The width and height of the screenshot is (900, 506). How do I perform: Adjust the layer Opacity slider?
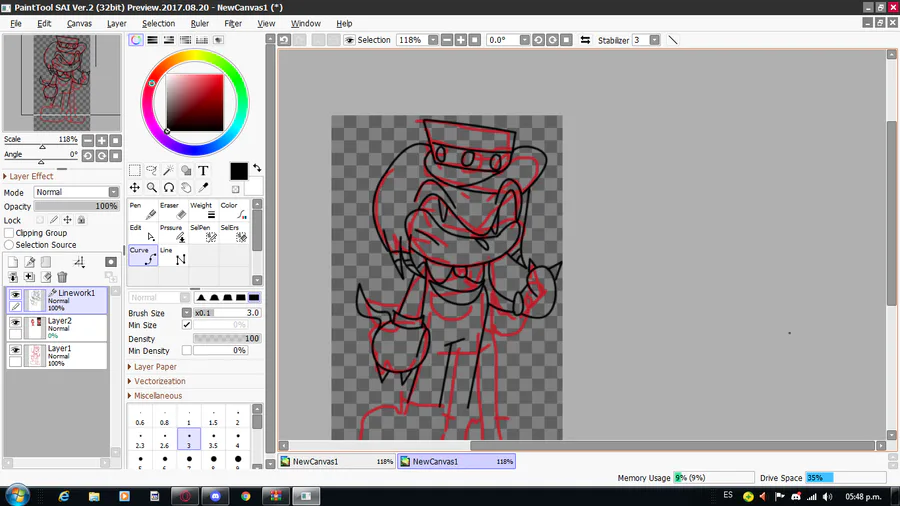point(76,207)
